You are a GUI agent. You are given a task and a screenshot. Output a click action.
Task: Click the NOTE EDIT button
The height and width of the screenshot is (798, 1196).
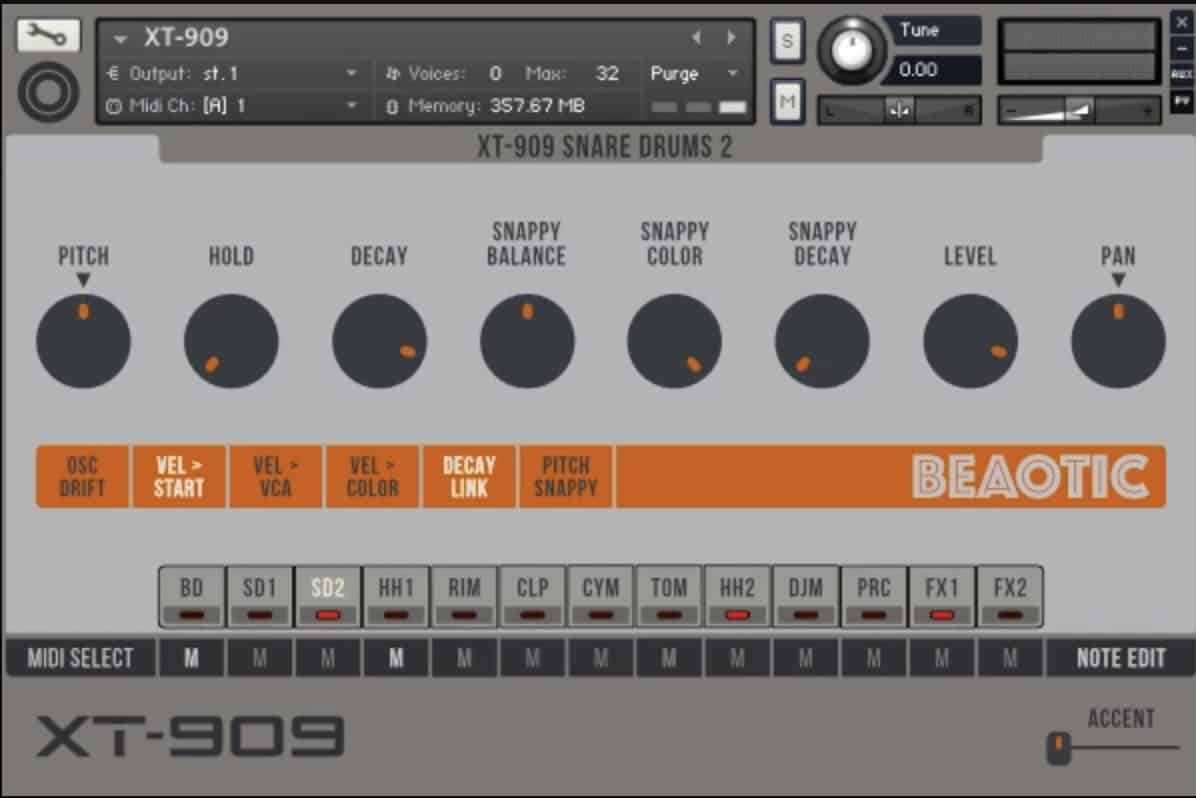pyautogui.click(x=1120, y=658)
